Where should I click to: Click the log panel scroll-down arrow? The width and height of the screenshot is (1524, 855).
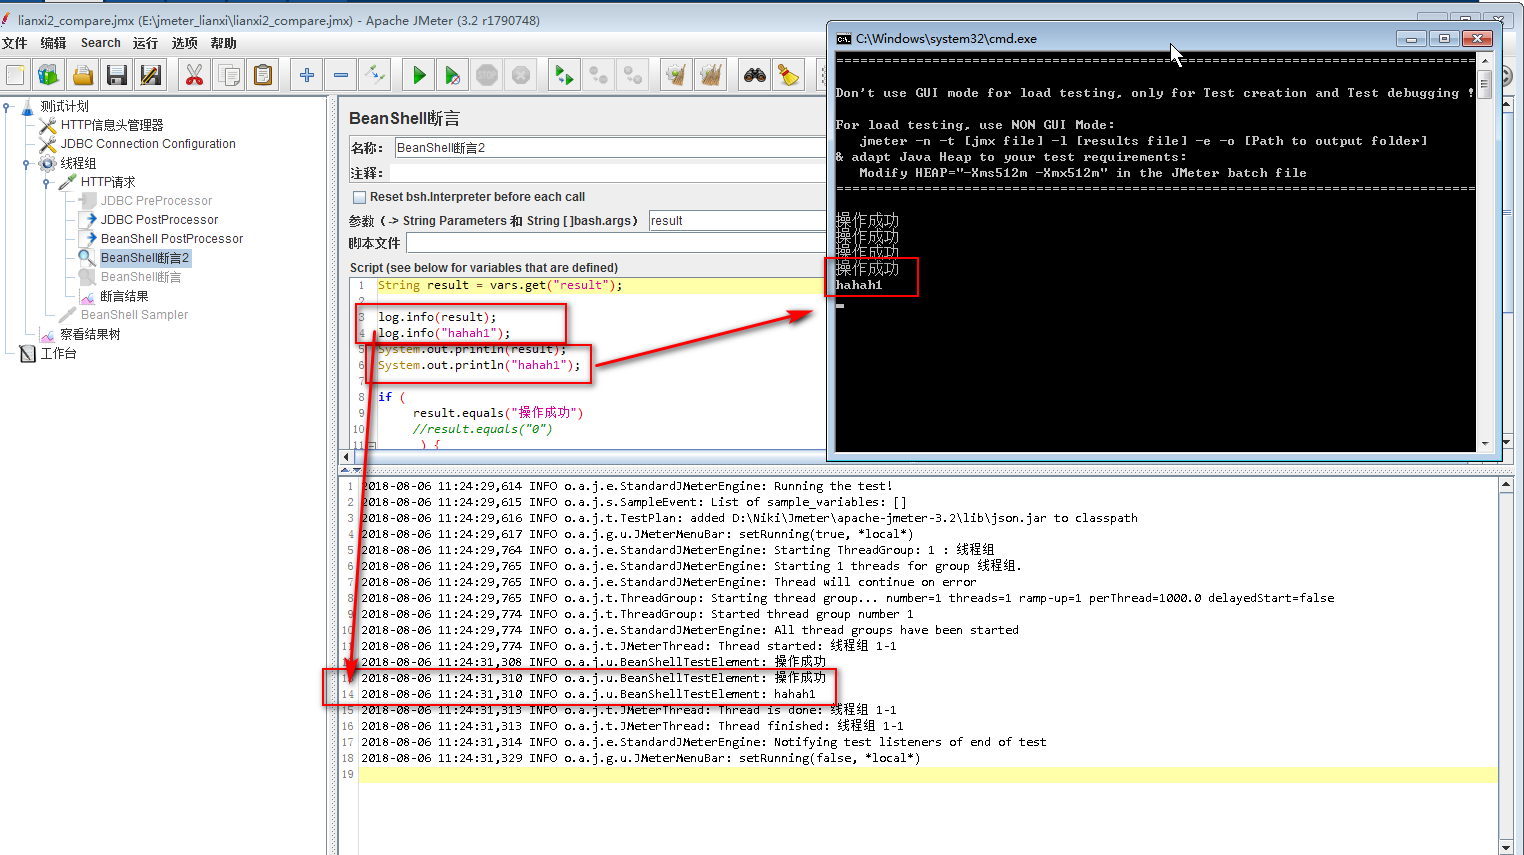coord(1506,847)
